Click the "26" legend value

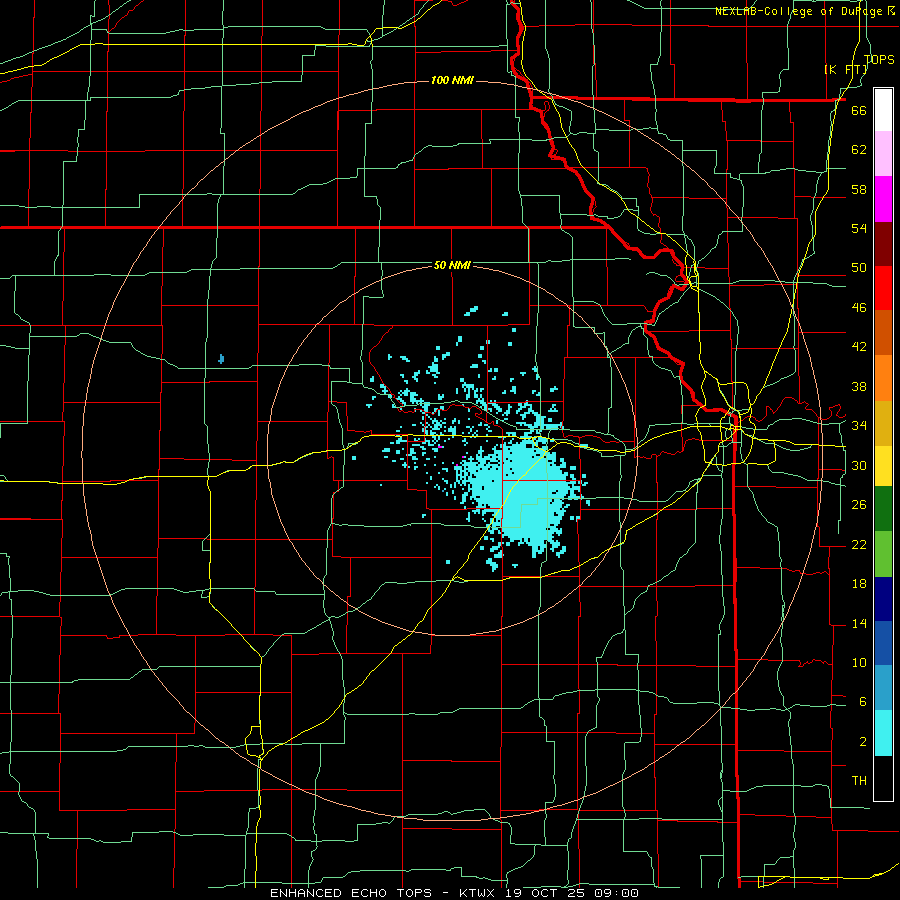pos(859,505)
